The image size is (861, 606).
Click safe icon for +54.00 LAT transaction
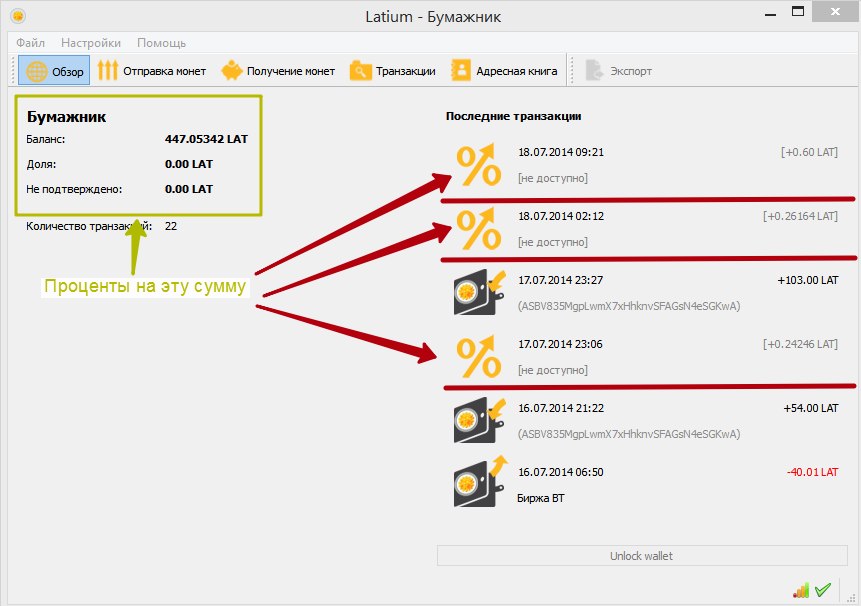pyautogui.click(x=479, y=420)
